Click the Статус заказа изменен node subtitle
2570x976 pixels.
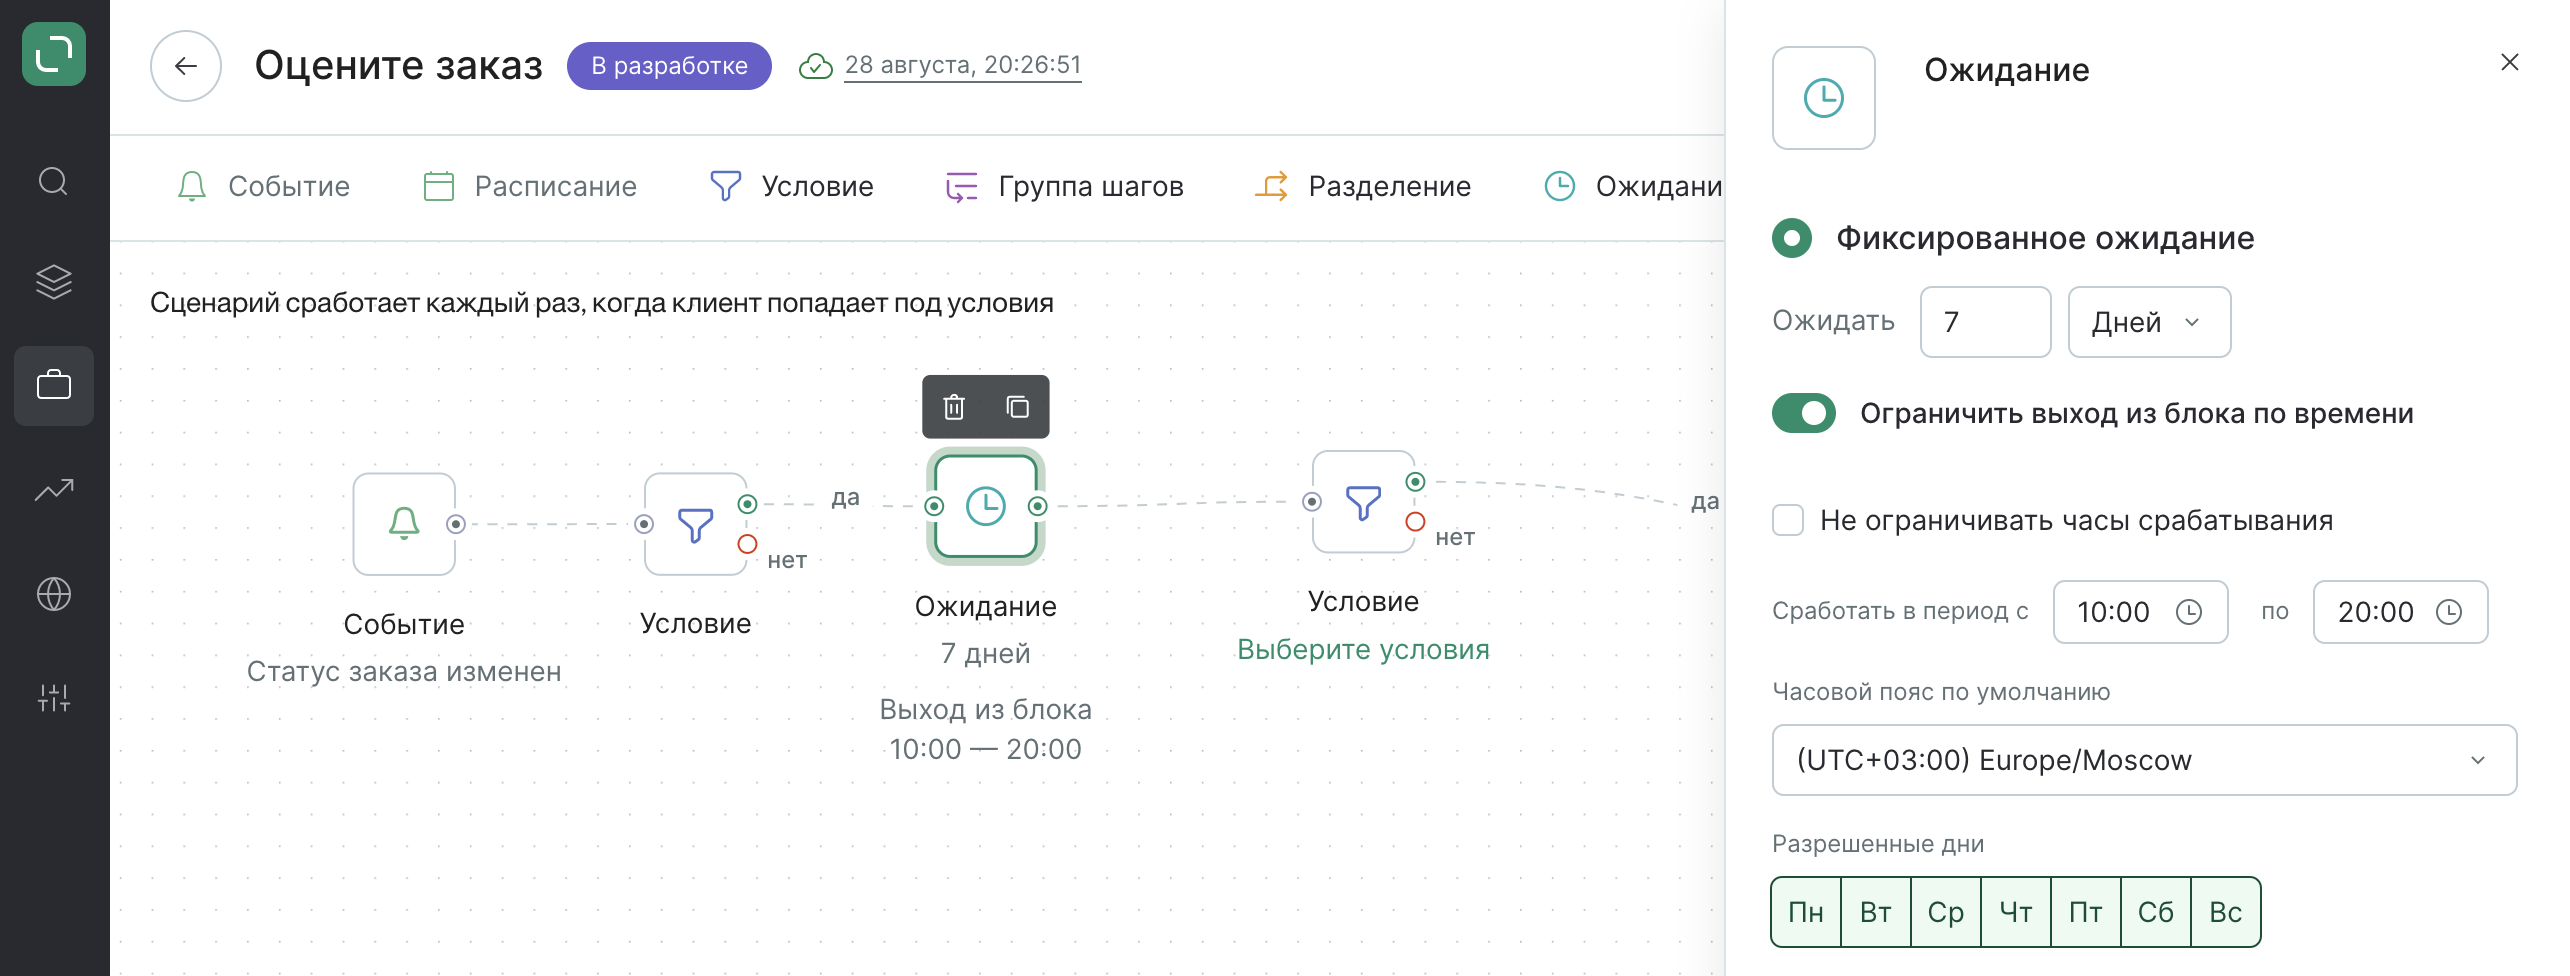[404, 672]
